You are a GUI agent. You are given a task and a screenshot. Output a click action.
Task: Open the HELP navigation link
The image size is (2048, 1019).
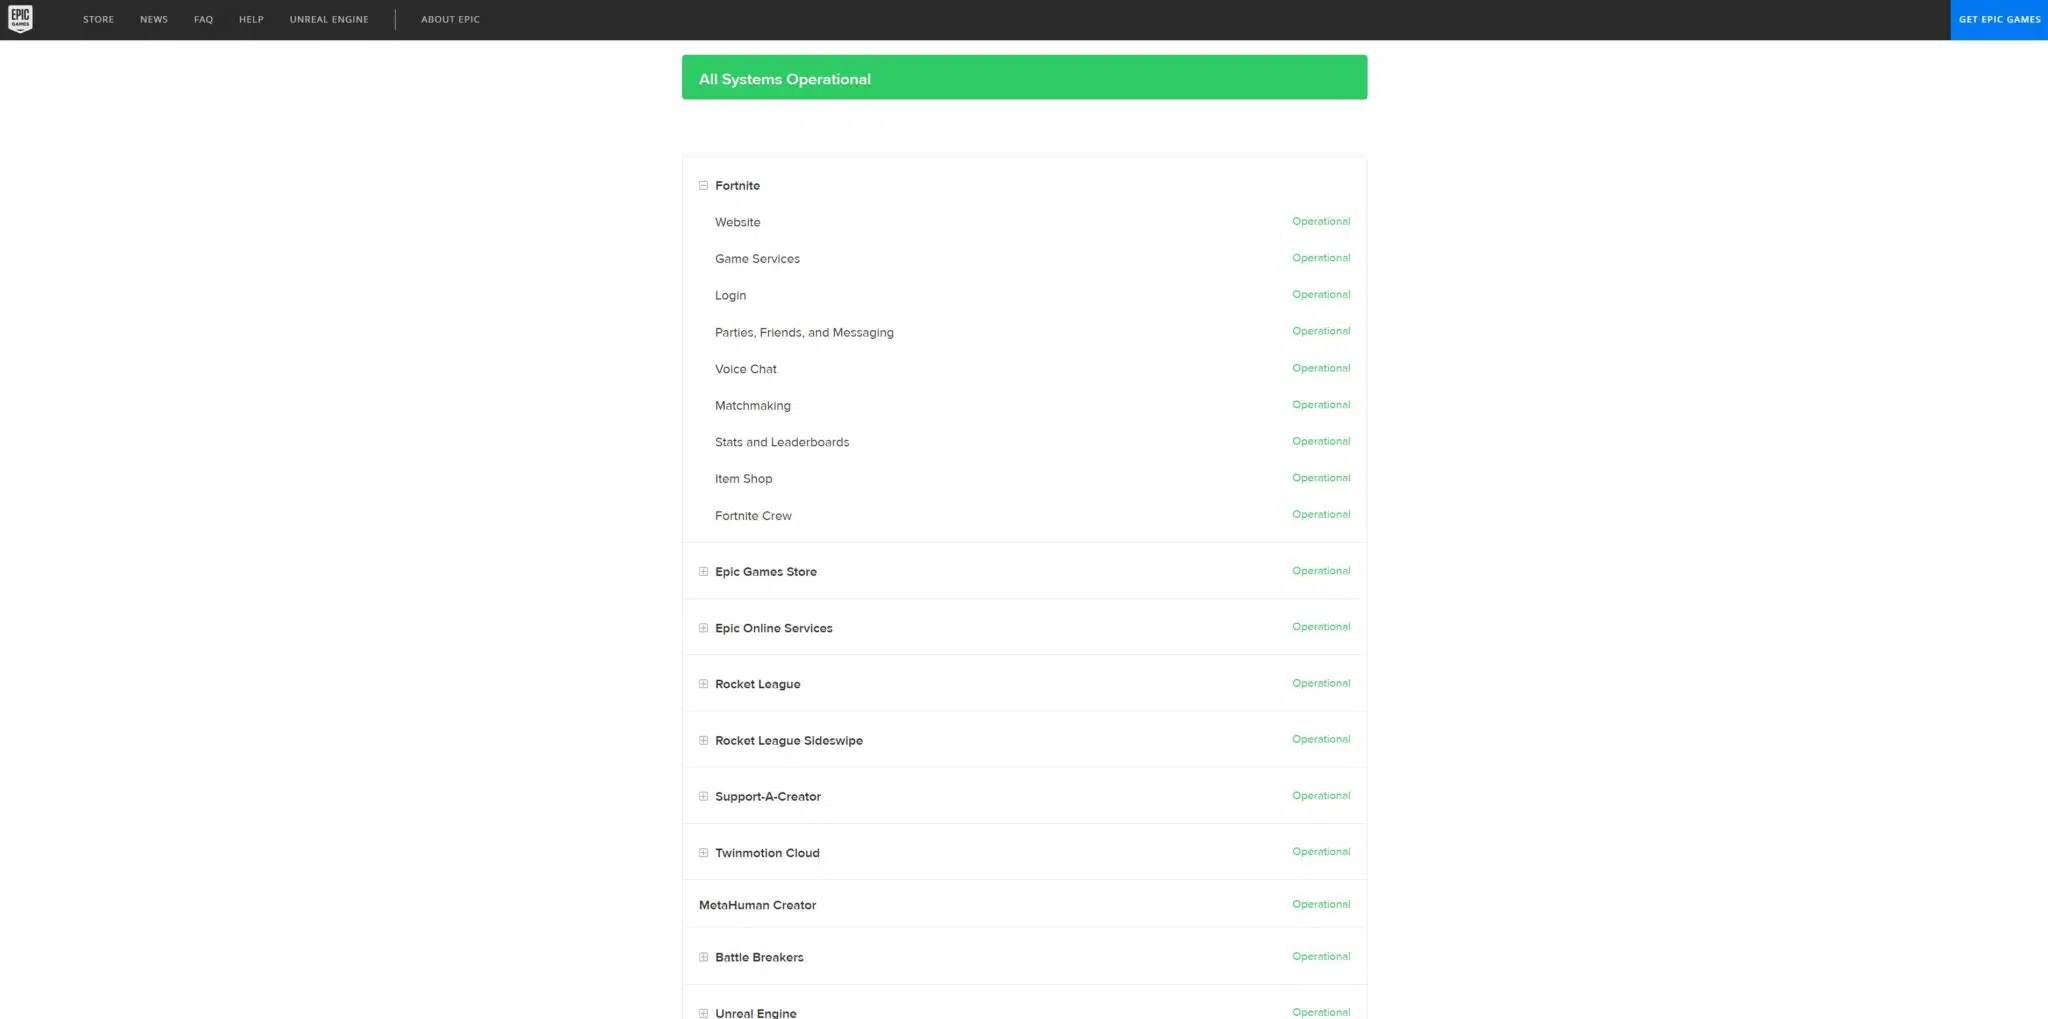click(251, 20)
